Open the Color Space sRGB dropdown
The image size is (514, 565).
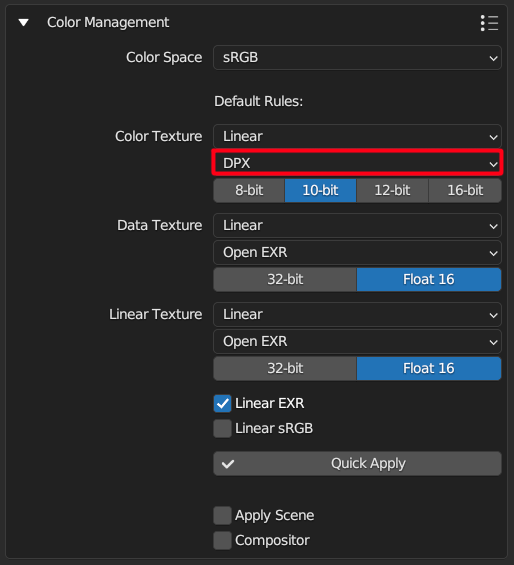[x=357, y=58]
